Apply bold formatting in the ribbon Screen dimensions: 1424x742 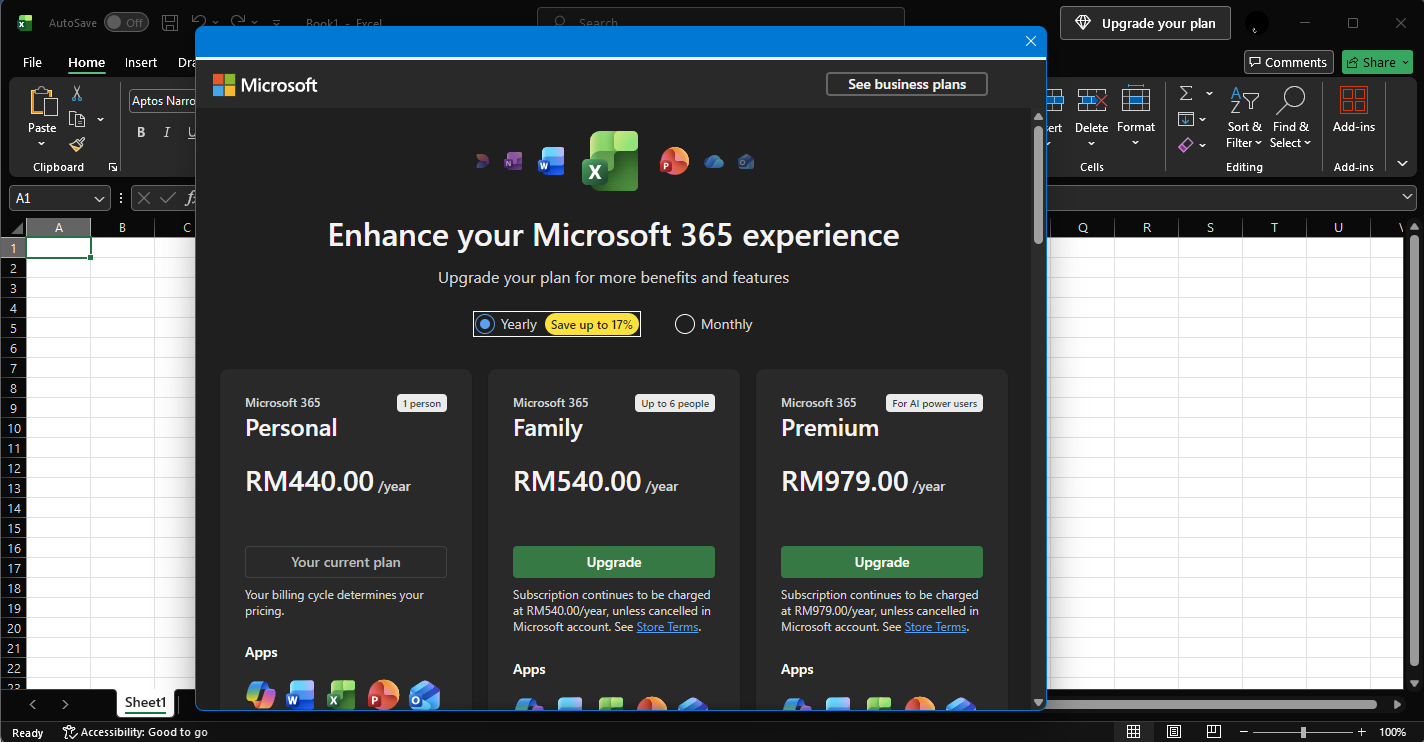coord(141,133)
